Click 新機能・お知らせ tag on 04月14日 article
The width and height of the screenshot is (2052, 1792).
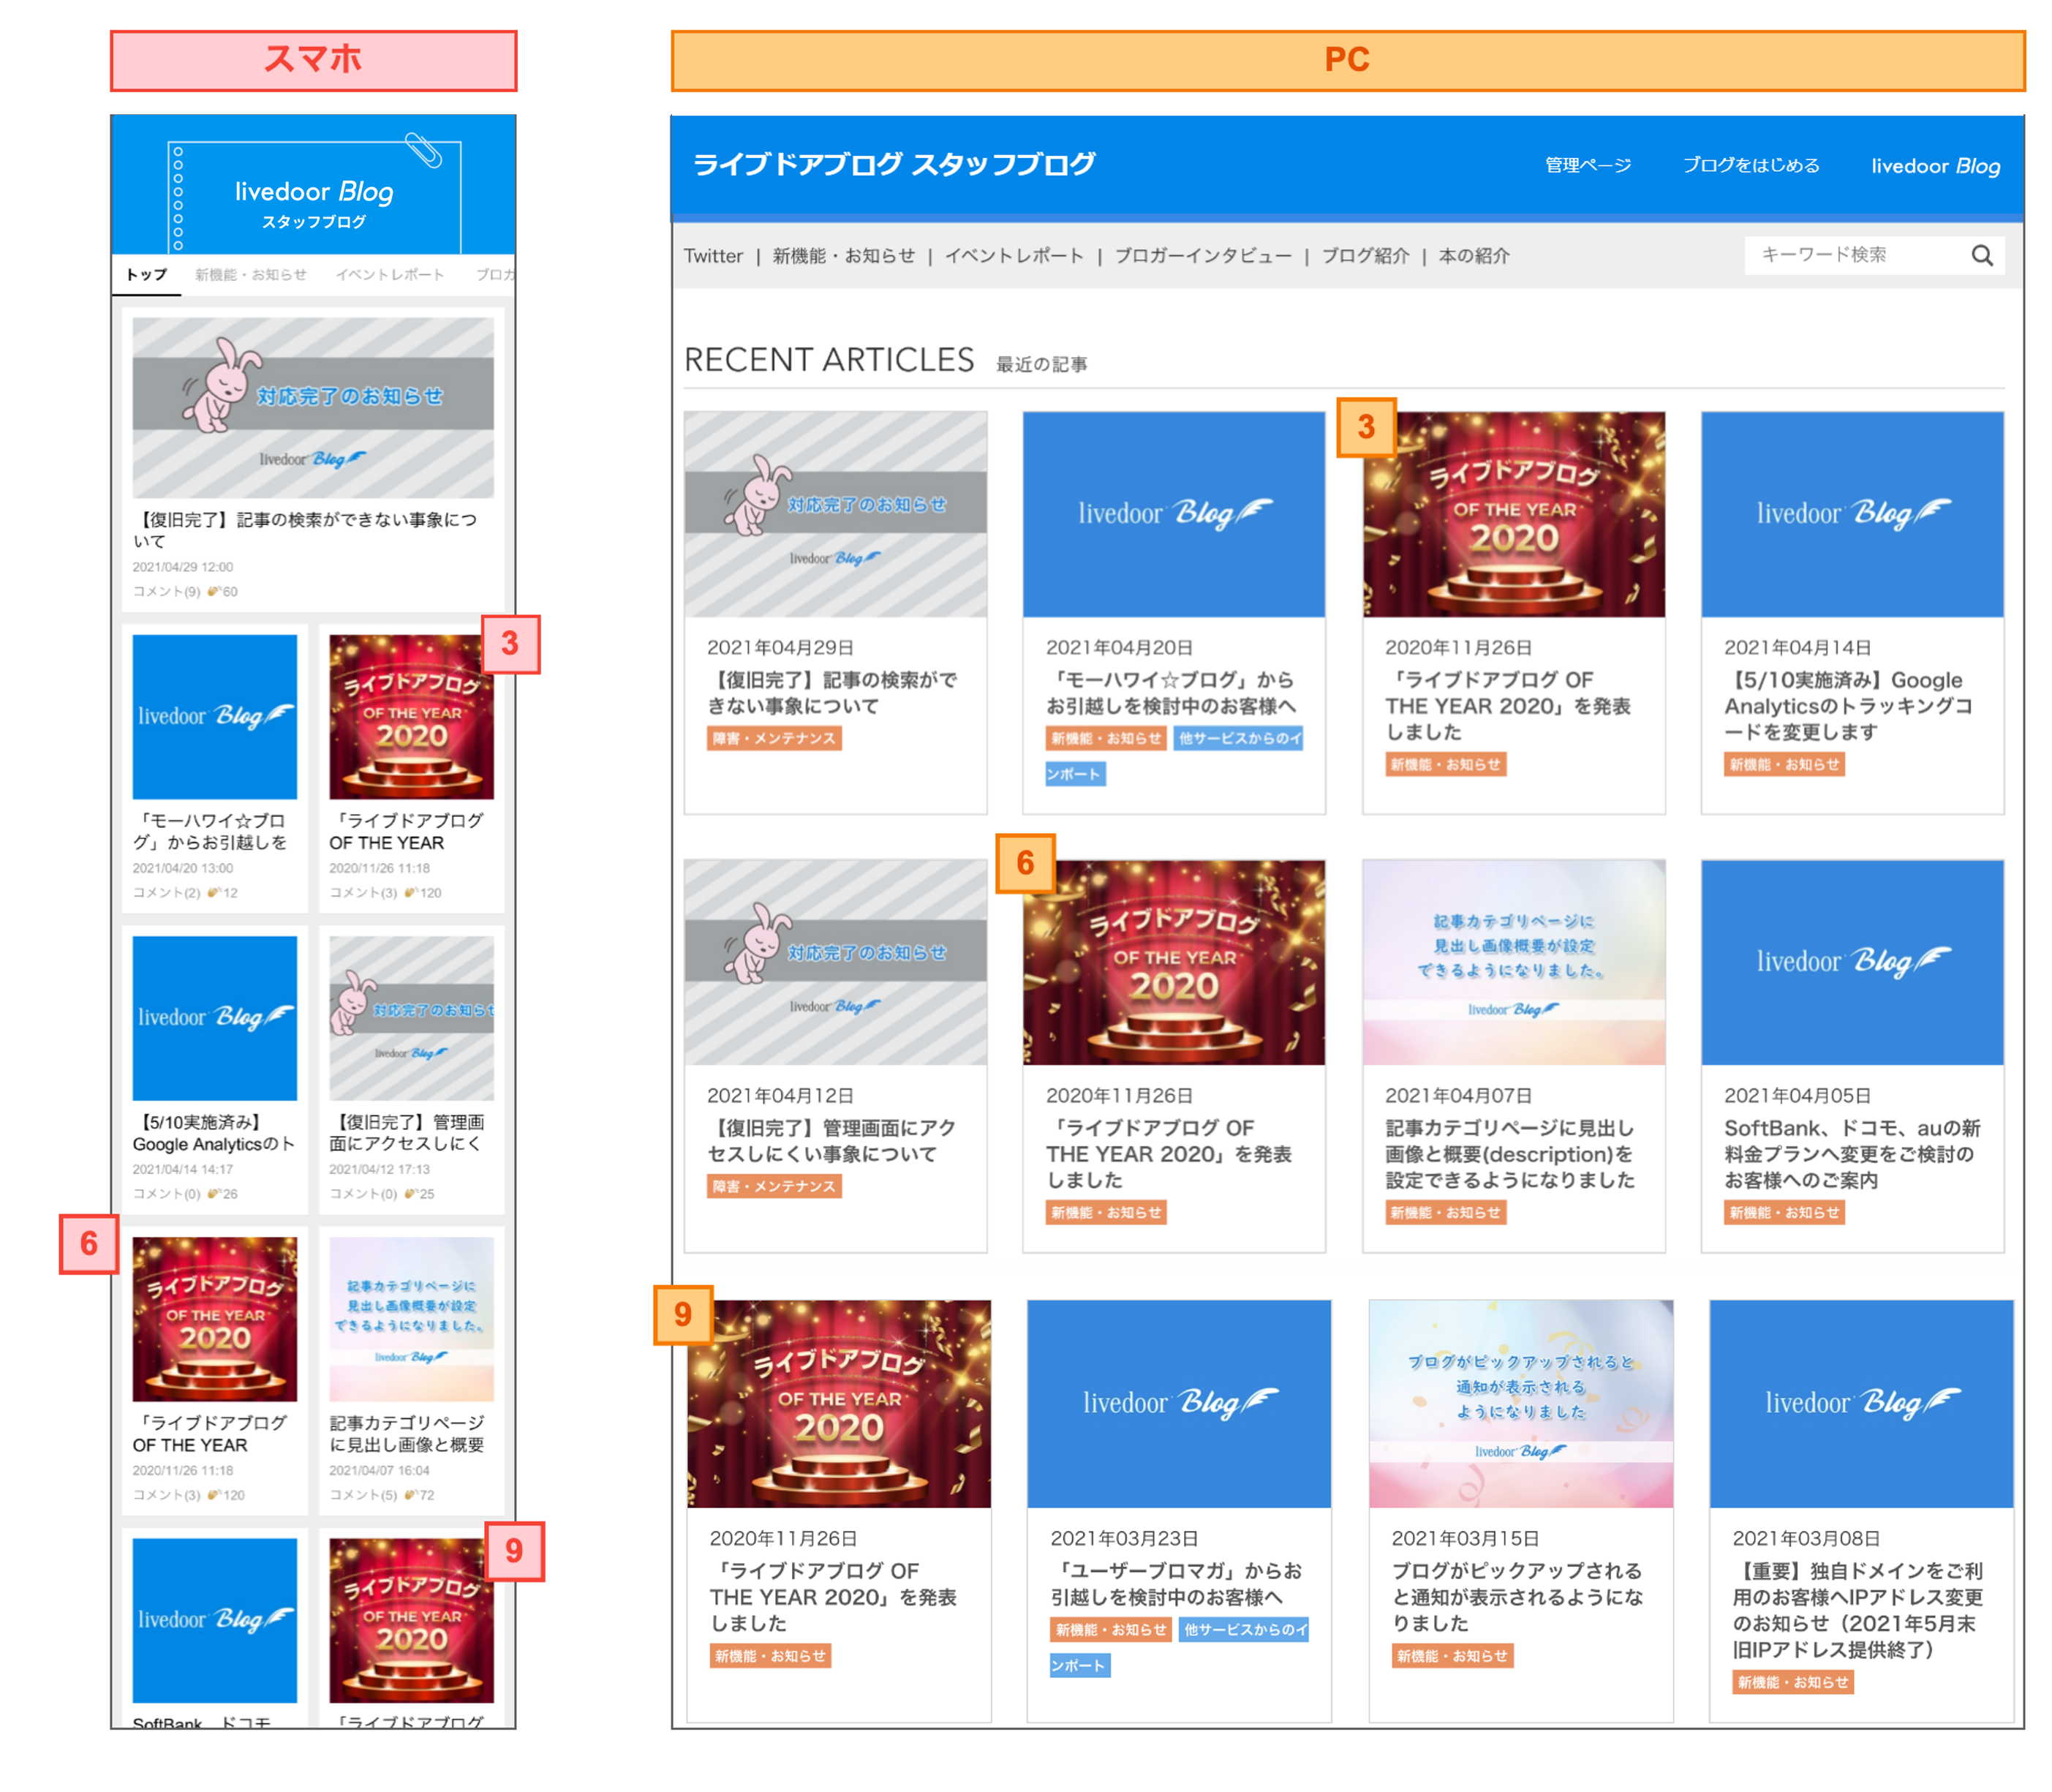[x=1784, y=765]
